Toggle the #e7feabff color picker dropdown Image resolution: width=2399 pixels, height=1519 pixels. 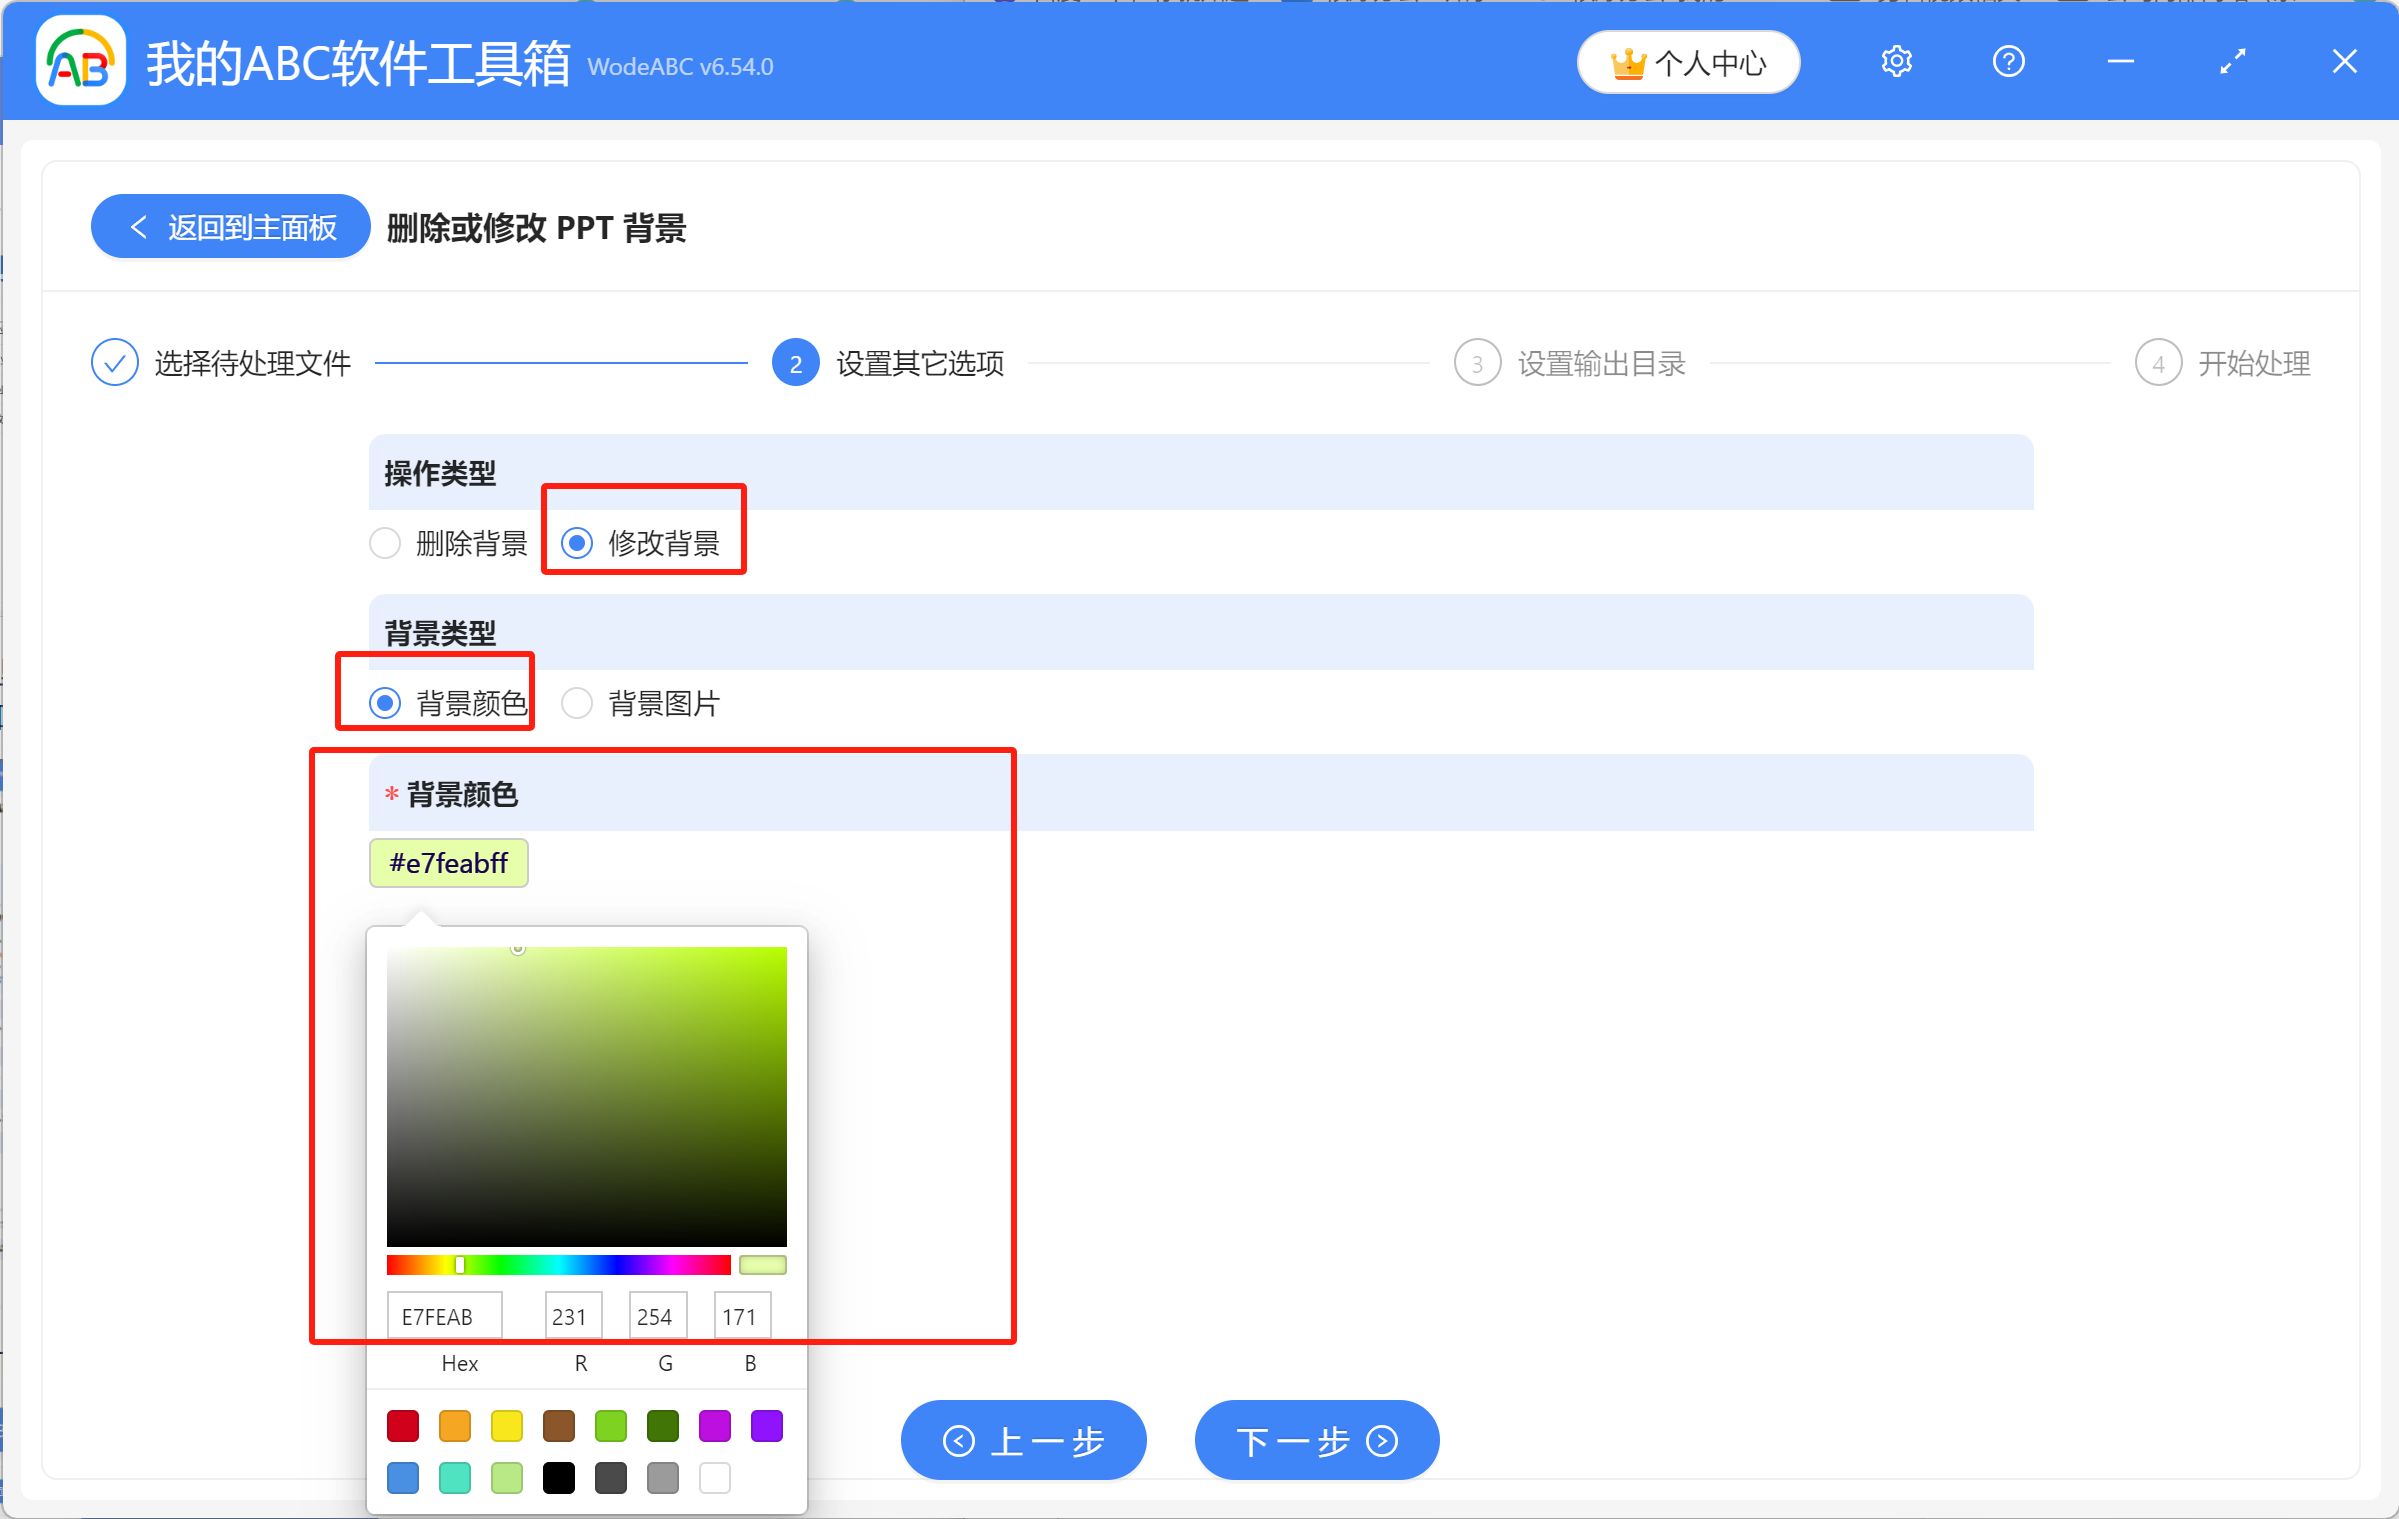coord(449,863)
